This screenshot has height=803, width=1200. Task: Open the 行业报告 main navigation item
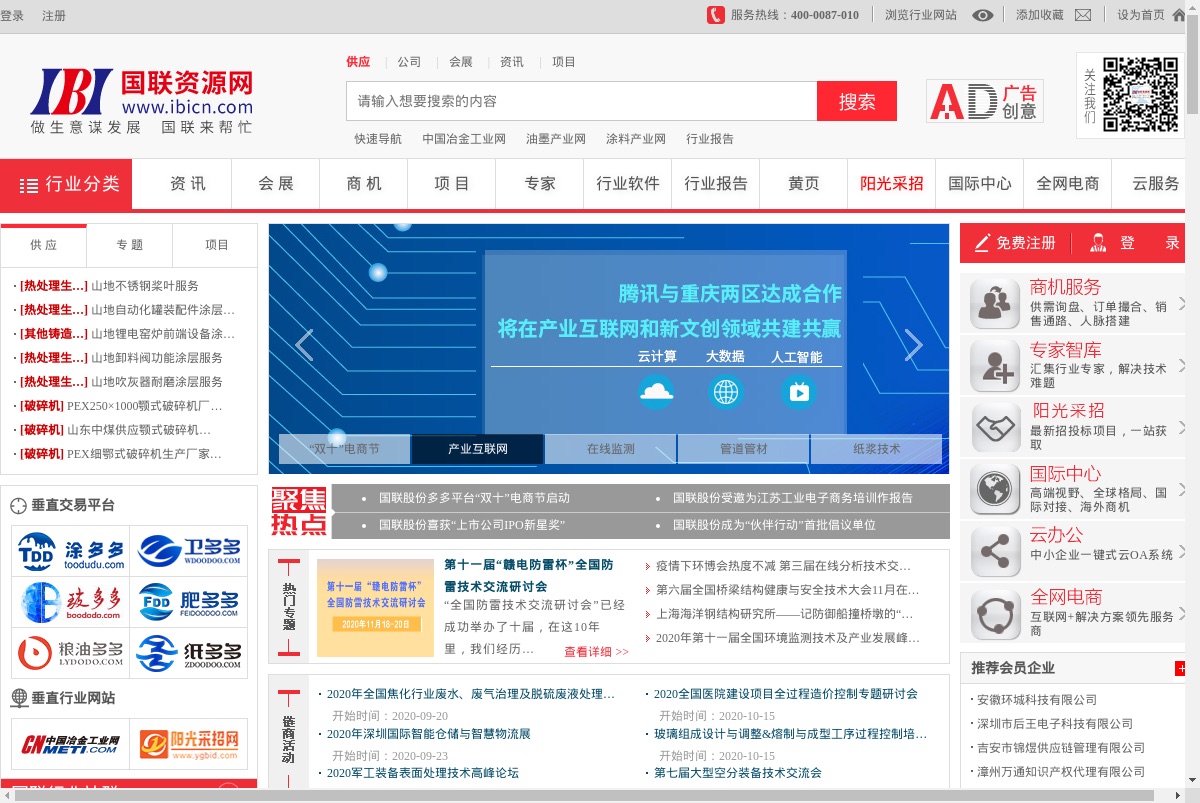pyautogui.click(x=716, y=184)
